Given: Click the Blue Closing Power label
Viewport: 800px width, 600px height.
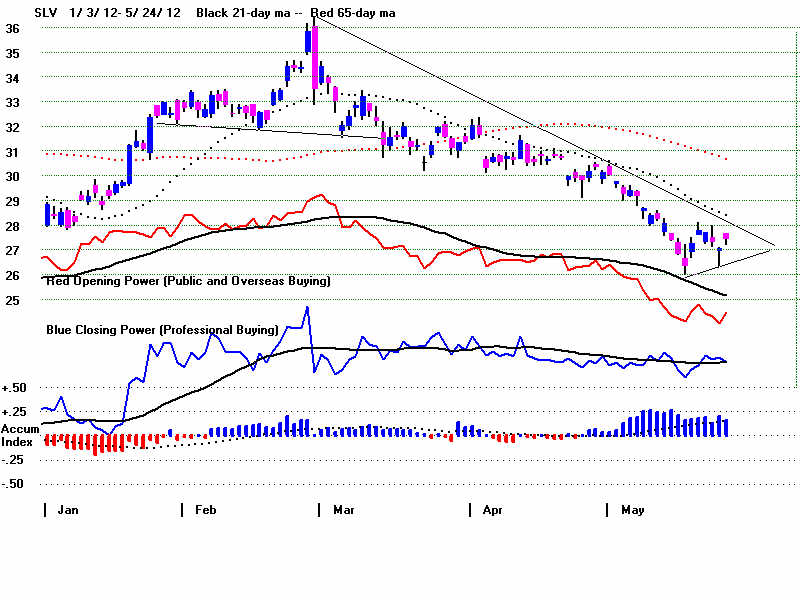Looking at the screenshot, I should [162, 329].
